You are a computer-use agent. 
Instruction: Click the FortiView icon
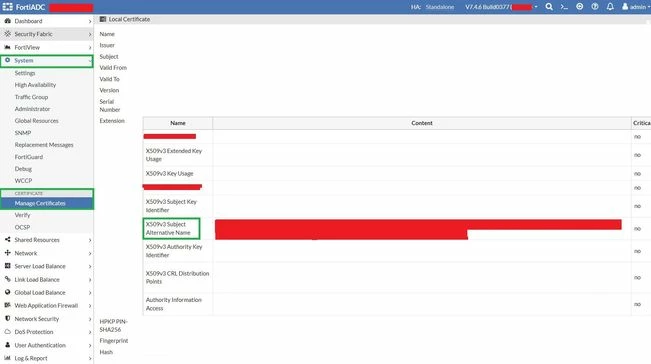point(7,47)
